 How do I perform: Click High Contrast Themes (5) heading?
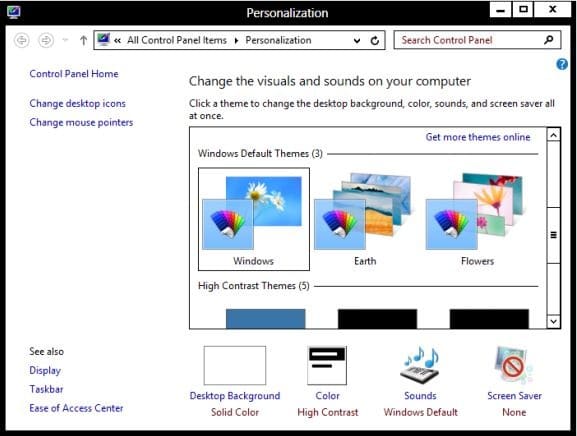click(x=254, y=286)
